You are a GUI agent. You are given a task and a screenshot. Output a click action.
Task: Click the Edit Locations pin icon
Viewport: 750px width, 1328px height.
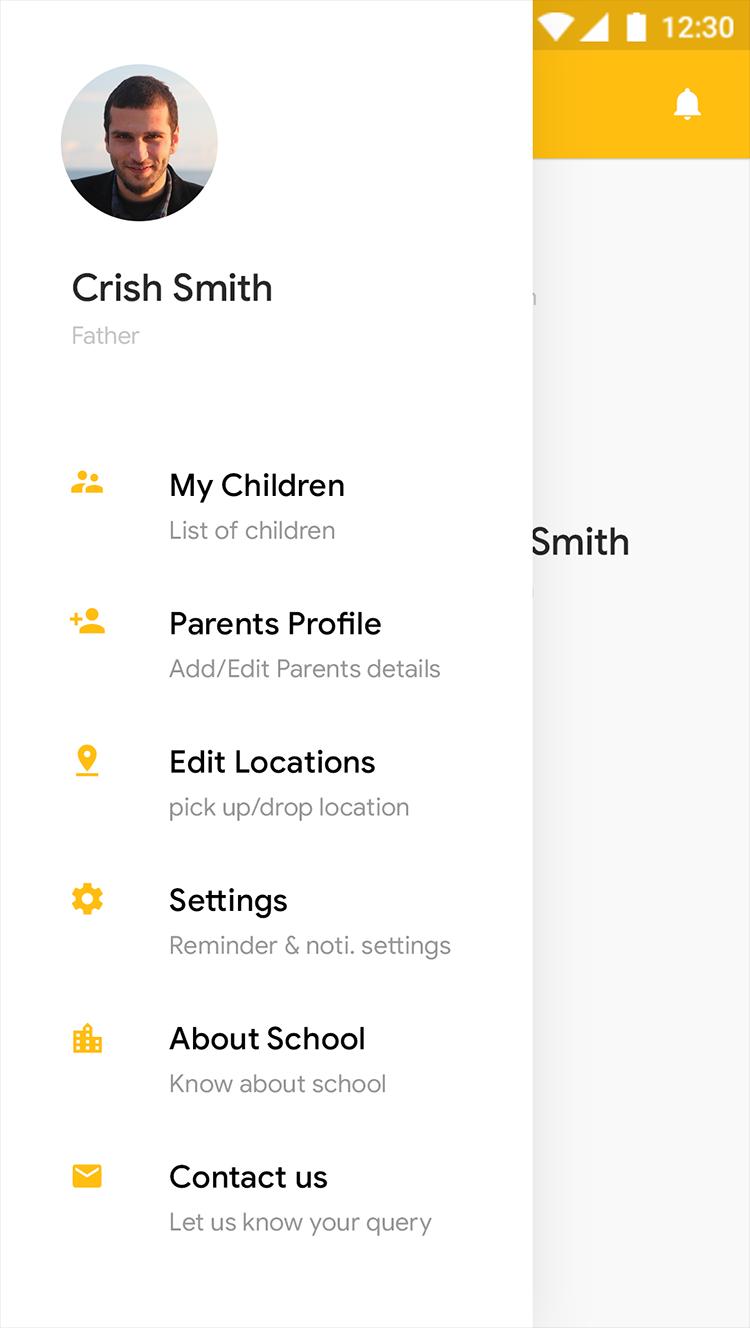(x=87, y=761)
